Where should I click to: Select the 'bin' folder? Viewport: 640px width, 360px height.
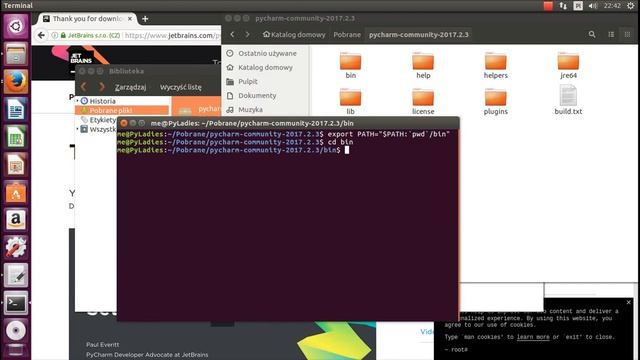pos(351,65)
